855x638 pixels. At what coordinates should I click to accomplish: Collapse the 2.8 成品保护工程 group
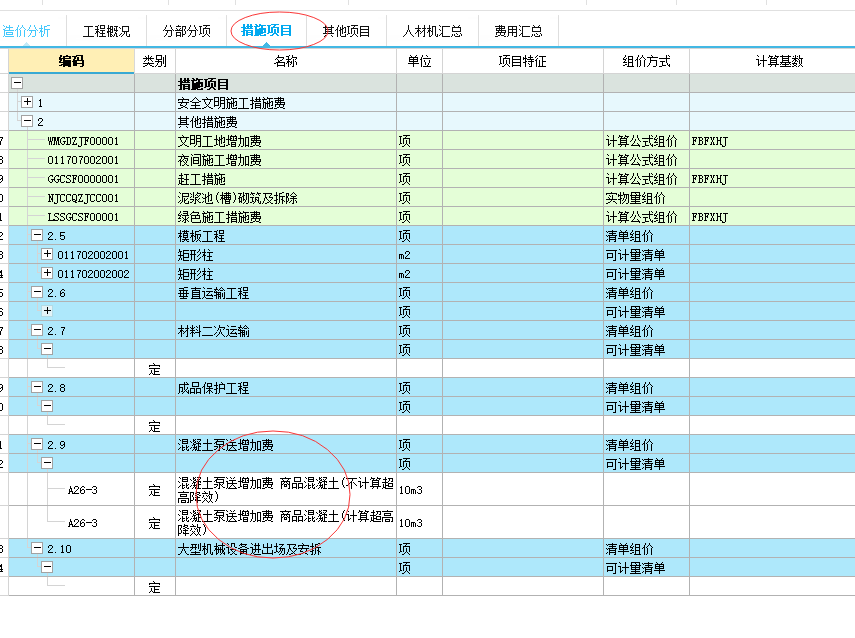(x=37, y=387)
